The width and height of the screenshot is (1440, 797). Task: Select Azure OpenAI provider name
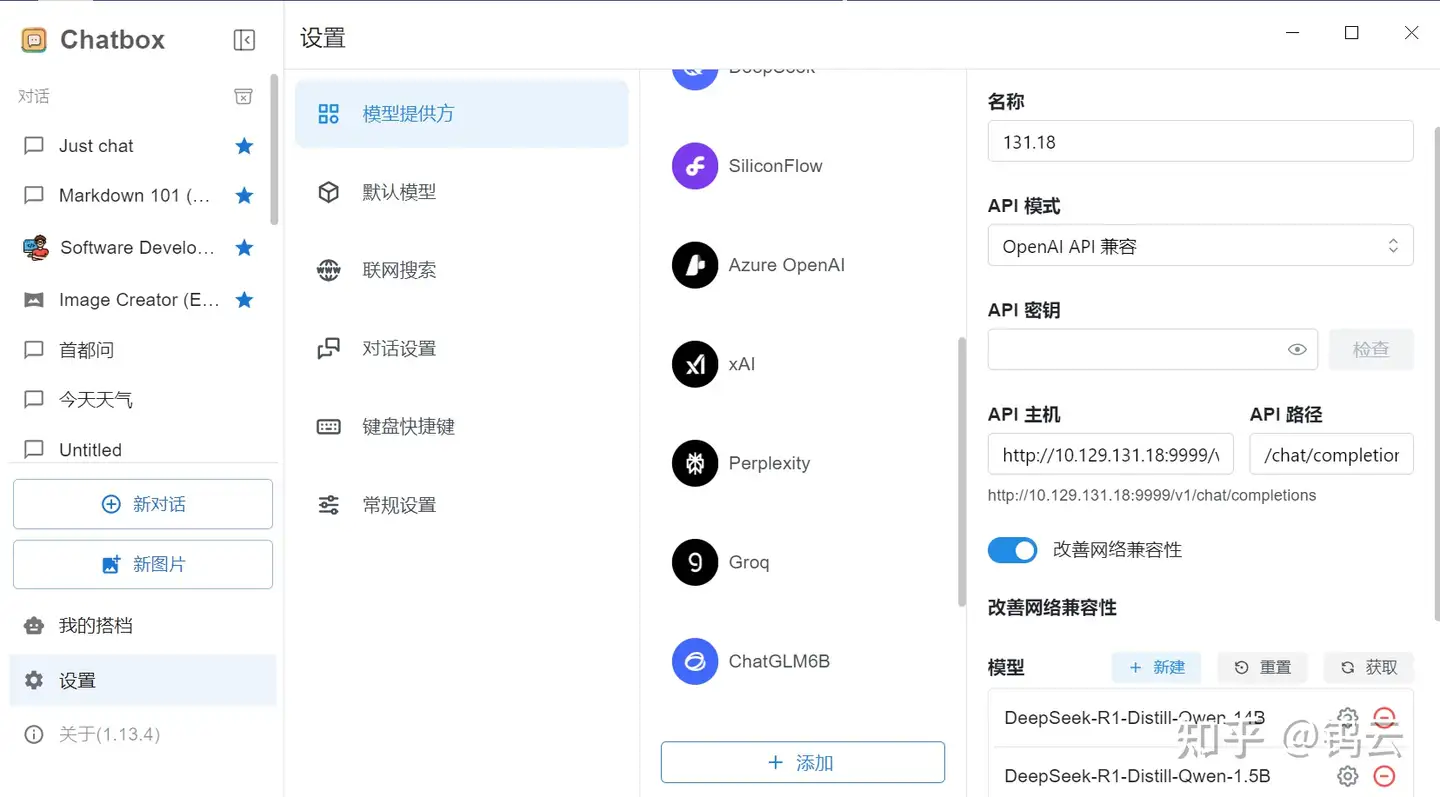(x=787, y=265)
